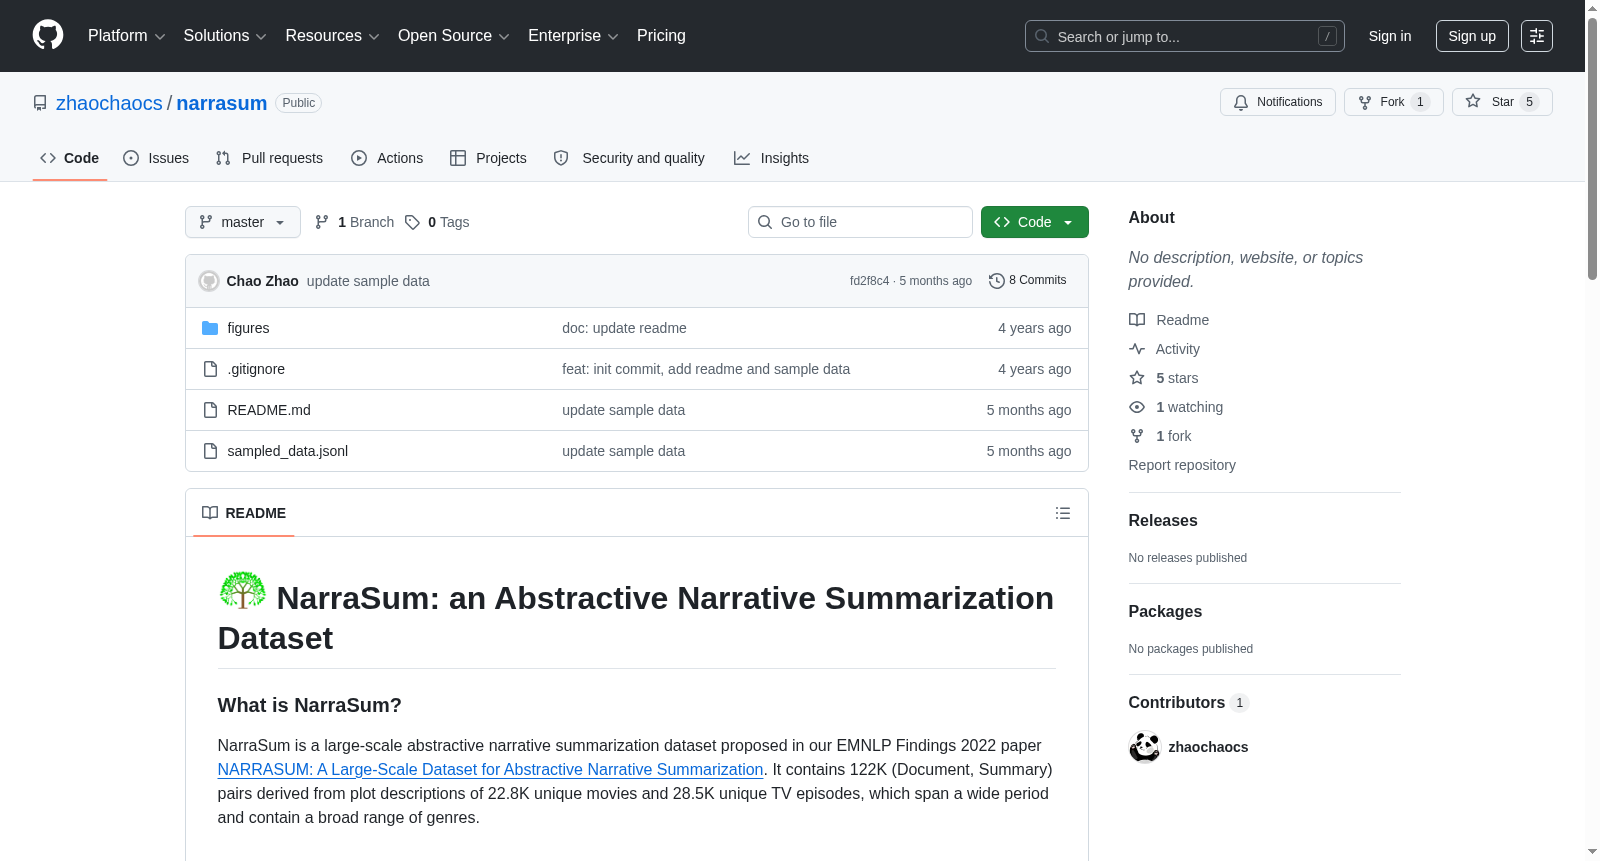Click the tag icon next to 0 Tags
Viewport: 1600px width, 861px height.
(x=412, y=222)
